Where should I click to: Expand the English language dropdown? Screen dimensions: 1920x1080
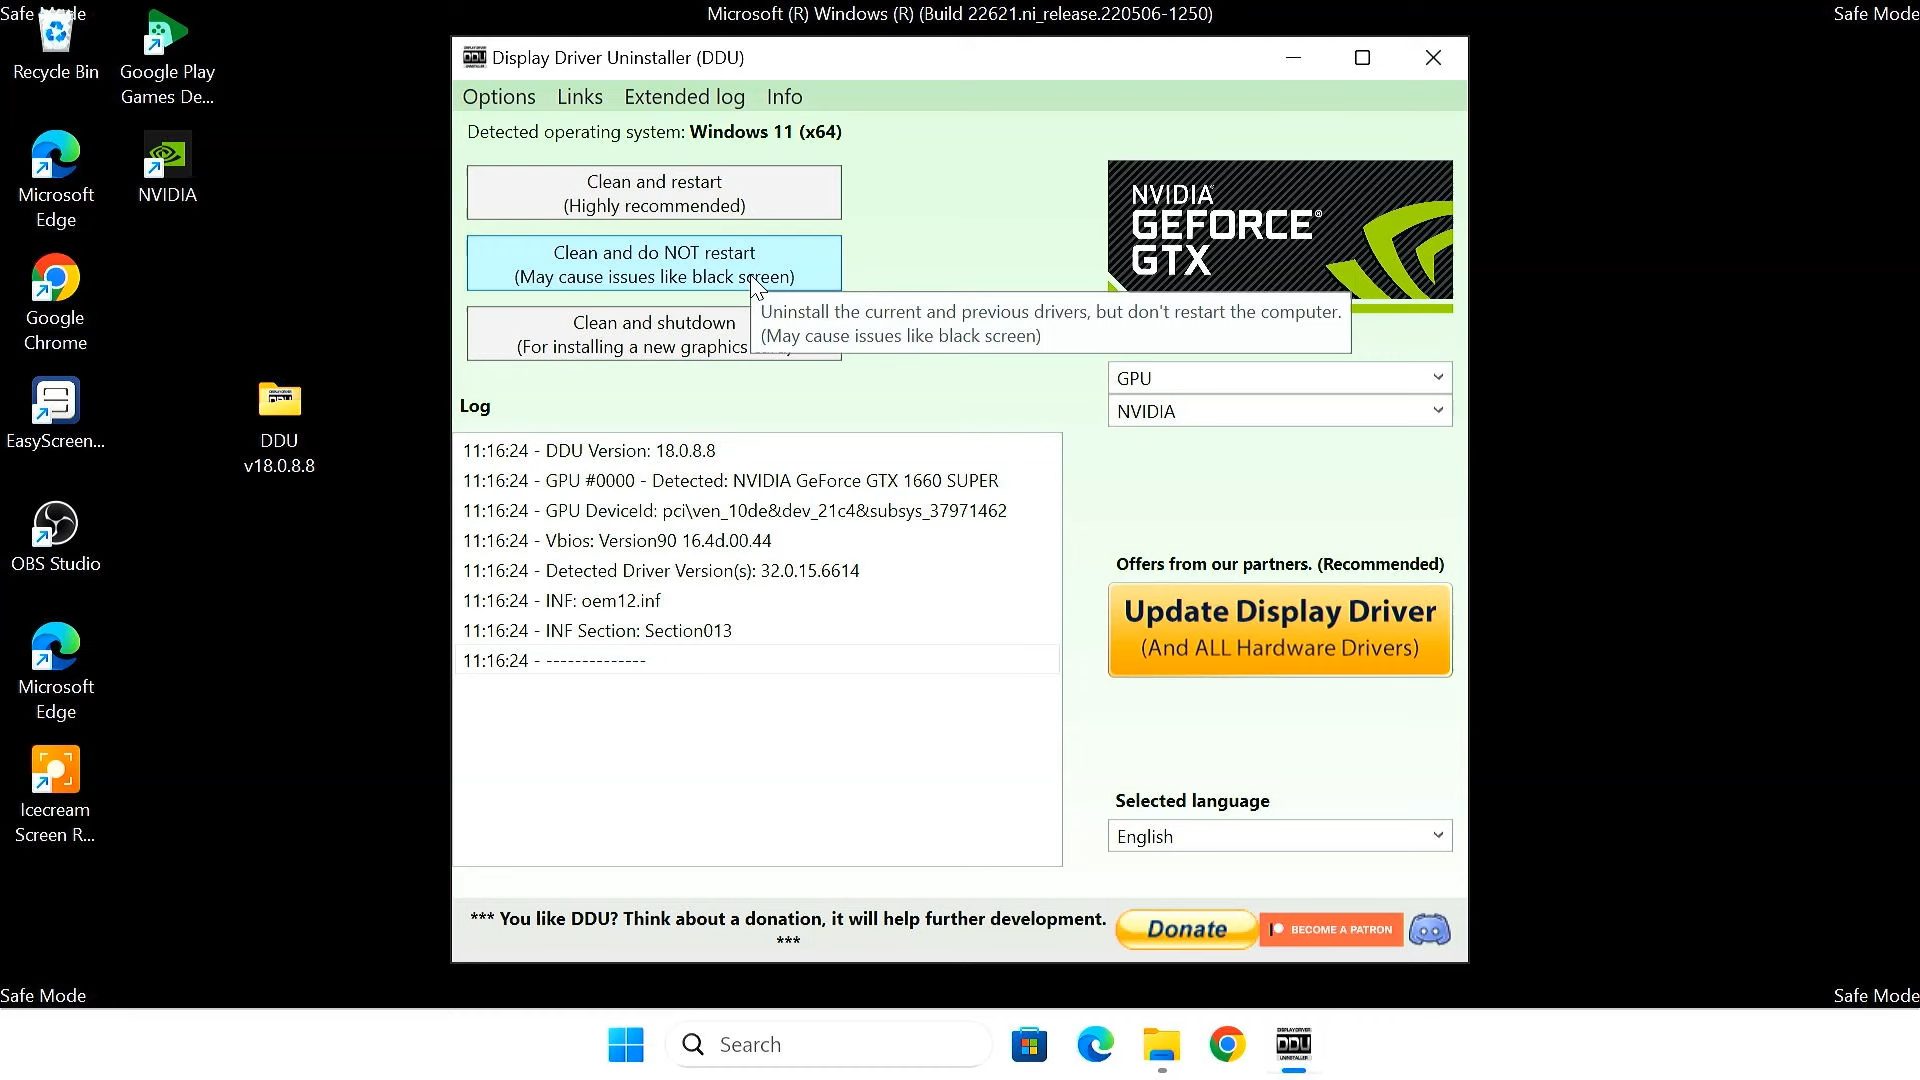[x=1280, y=836]
